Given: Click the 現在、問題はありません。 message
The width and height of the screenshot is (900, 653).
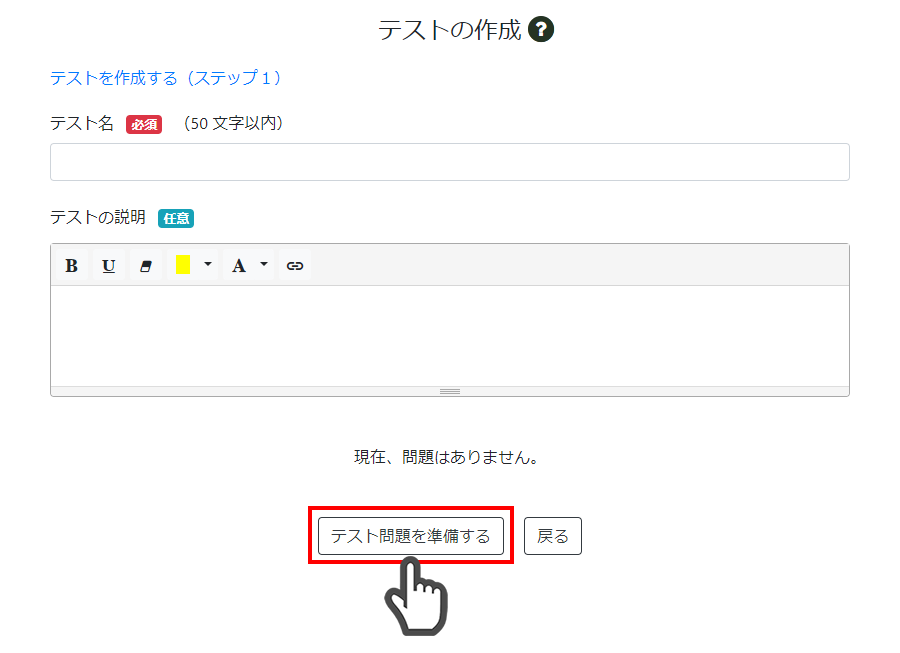Looking at the screenshot, I should (447, 457).
